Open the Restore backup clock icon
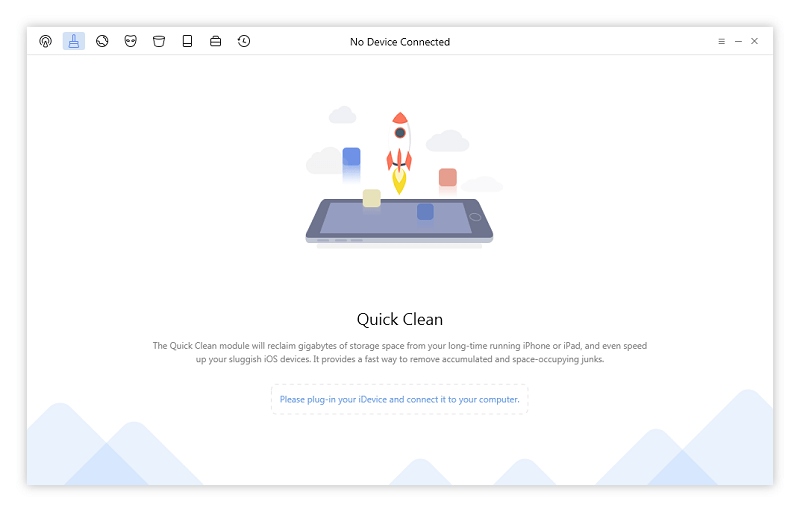This screenshot has height=512, width=800. tap(244, 41)
